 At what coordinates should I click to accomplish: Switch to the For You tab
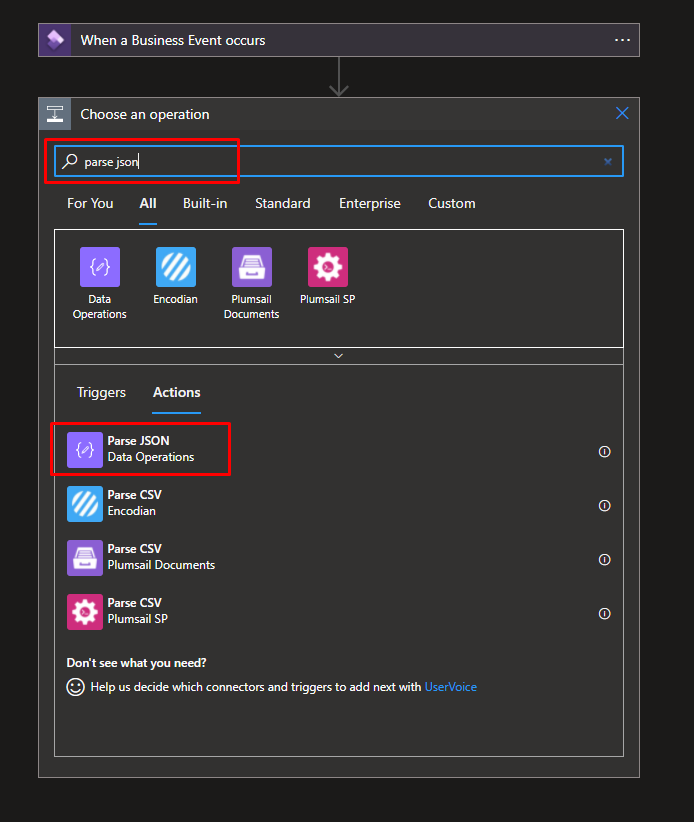click(90, 203)
